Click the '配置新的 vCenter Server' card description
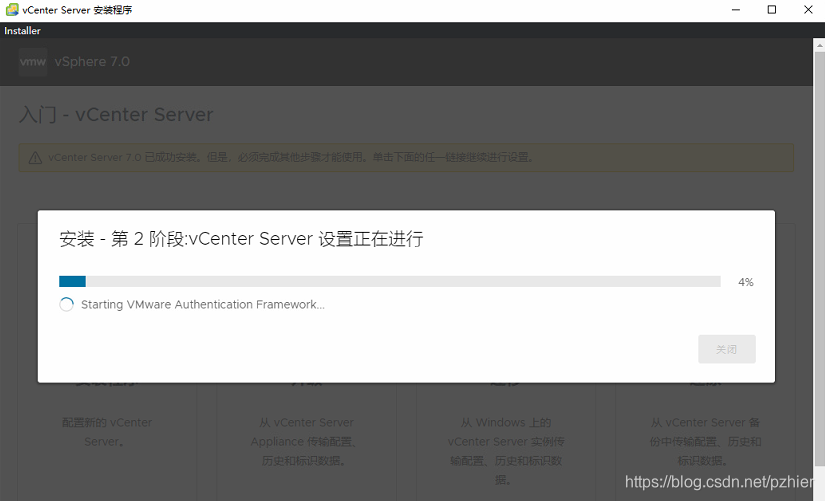The width and height of the screenshot is (825, 501). [x=107, y=432]
